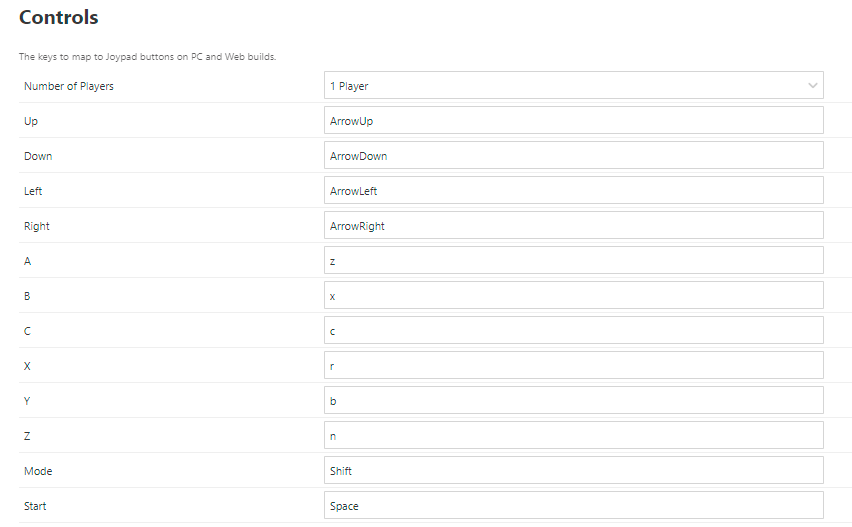The image size is (852, 527).
Task: Click the B button field containing x
Action: [x=573, y=296]
